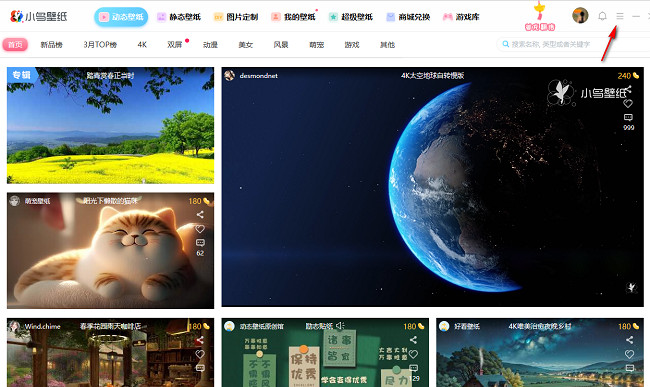Screen dimensions: 650x387
Task: Open the user avatar profile
Action: point(580,16)
